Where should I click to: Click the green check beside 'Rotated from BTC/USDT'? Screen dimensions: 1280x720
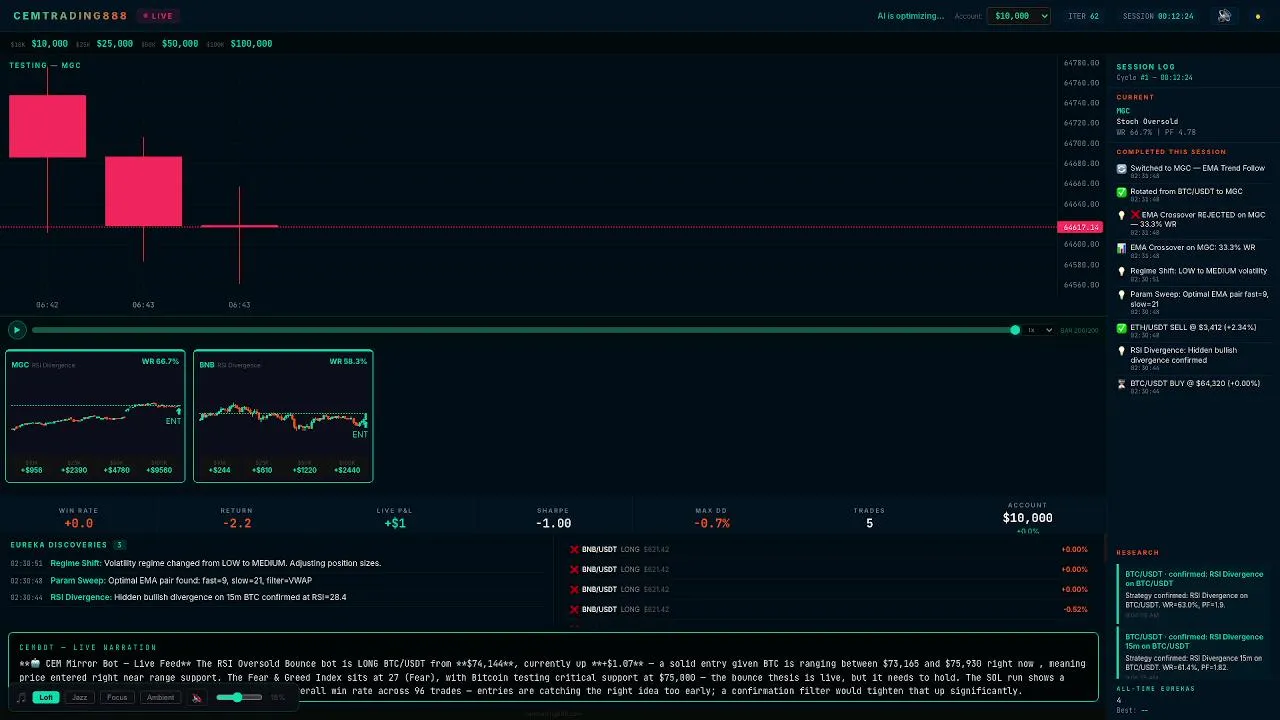coord(1122,192)
